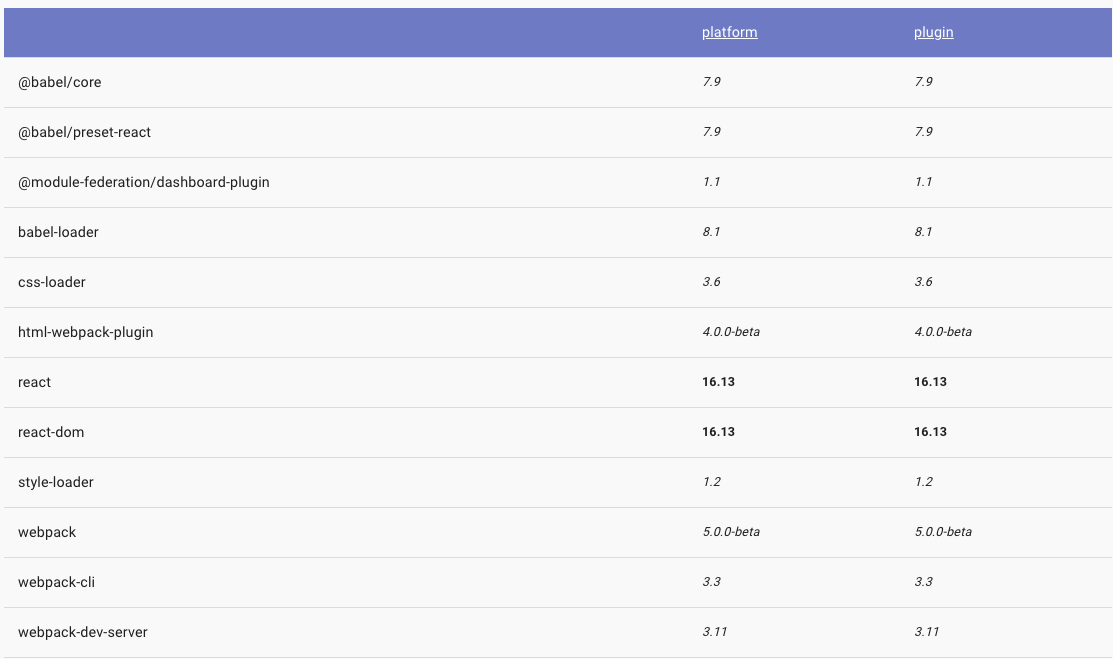Click plugin version 3.3 for webpack-cli

tap(923, 582)
